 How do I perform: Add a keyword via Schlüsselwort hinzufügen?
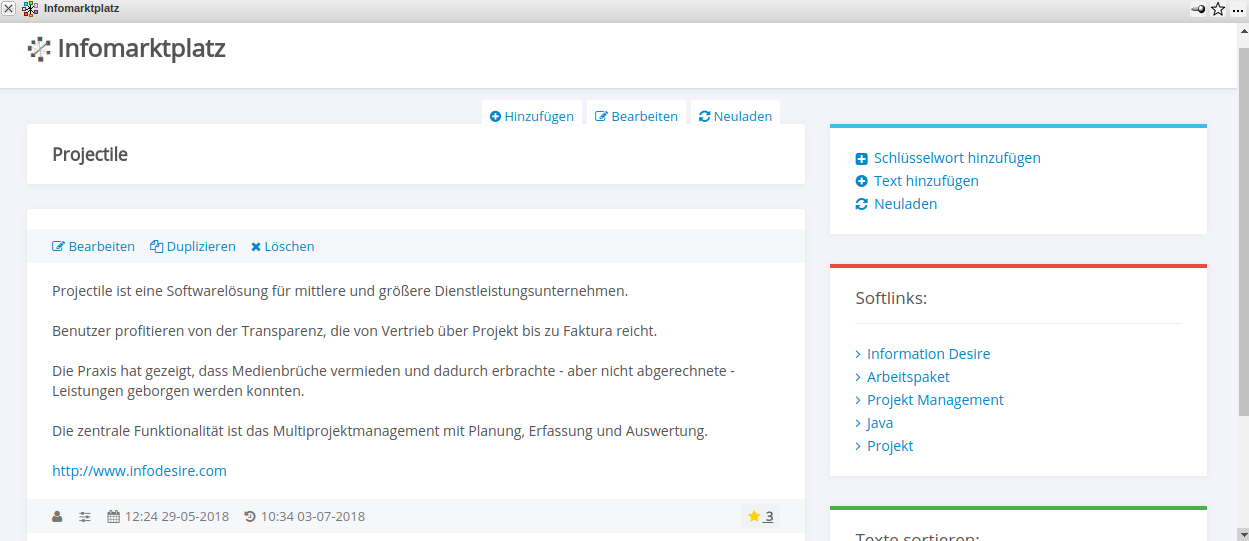tap(956, 158)
